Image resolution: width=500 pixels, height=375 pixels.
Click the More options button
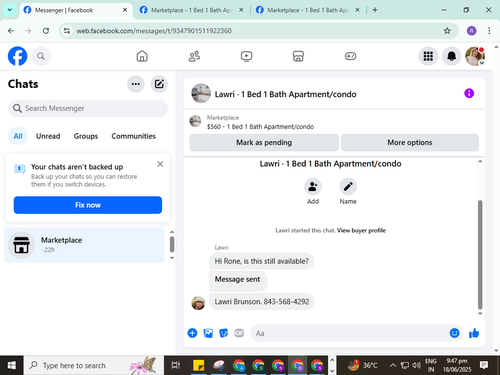point(410,143)
